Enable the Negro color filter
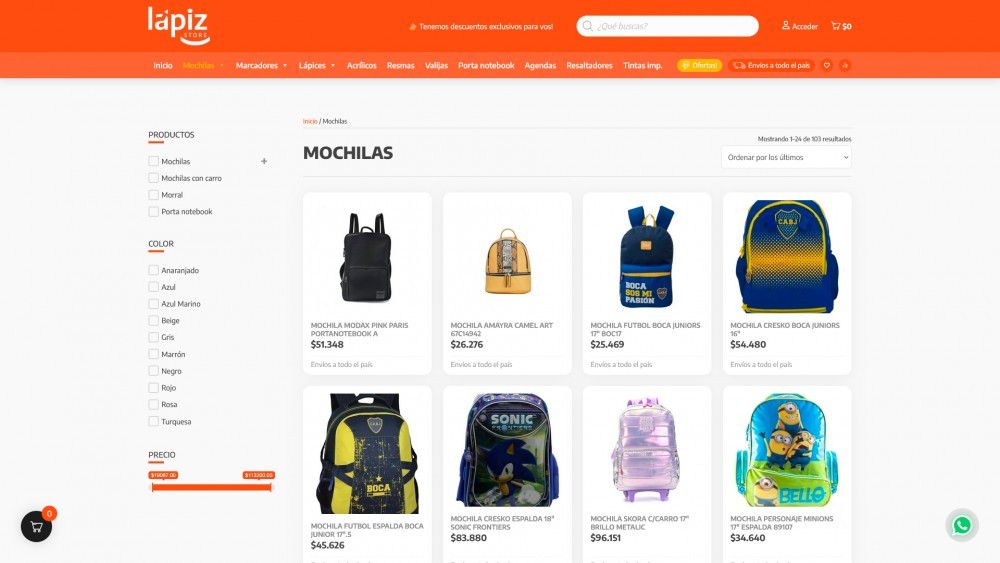Screen dimensions: 1000x563 coord(154,370)
